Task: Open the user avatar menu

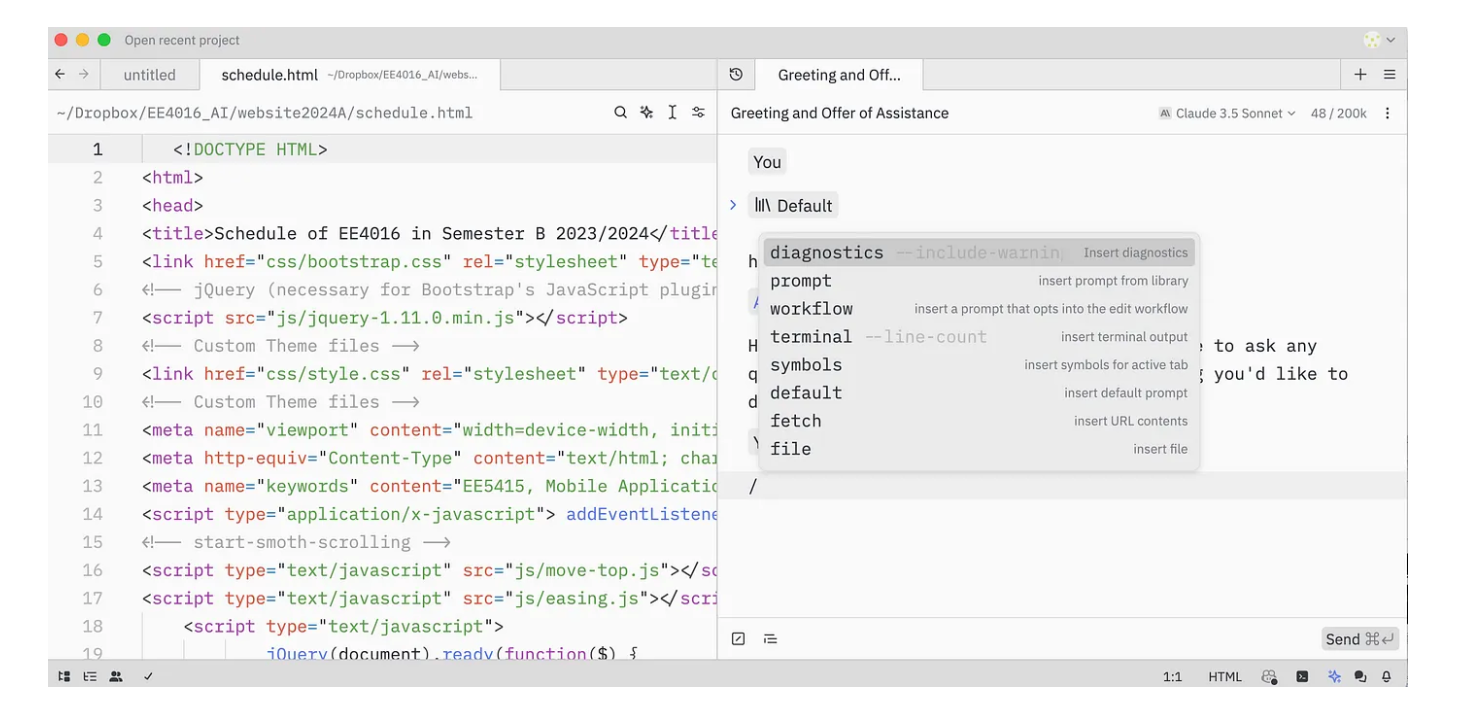Action: coord(1379,40)
